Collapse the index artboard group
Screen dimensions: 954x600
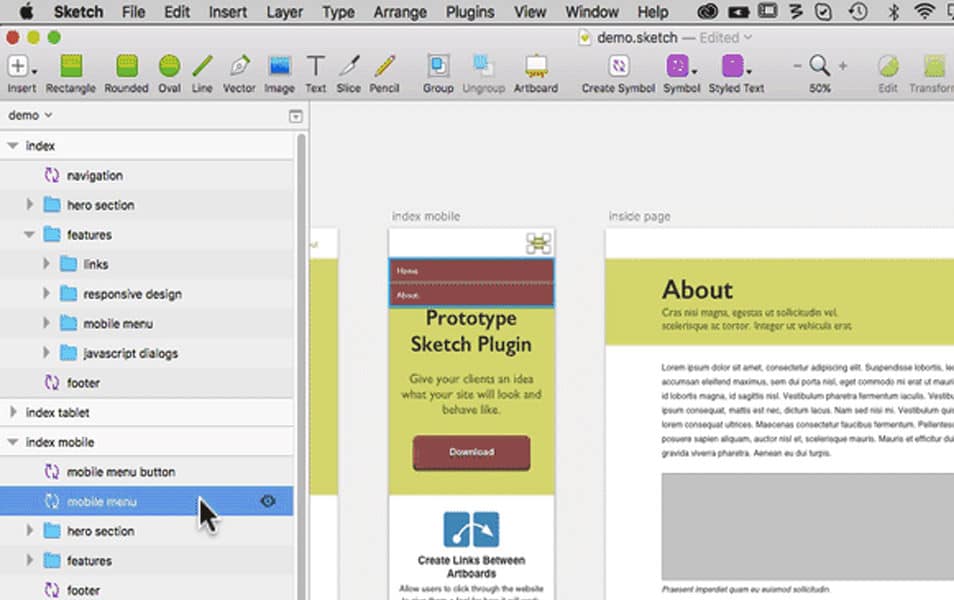(13, 146)
